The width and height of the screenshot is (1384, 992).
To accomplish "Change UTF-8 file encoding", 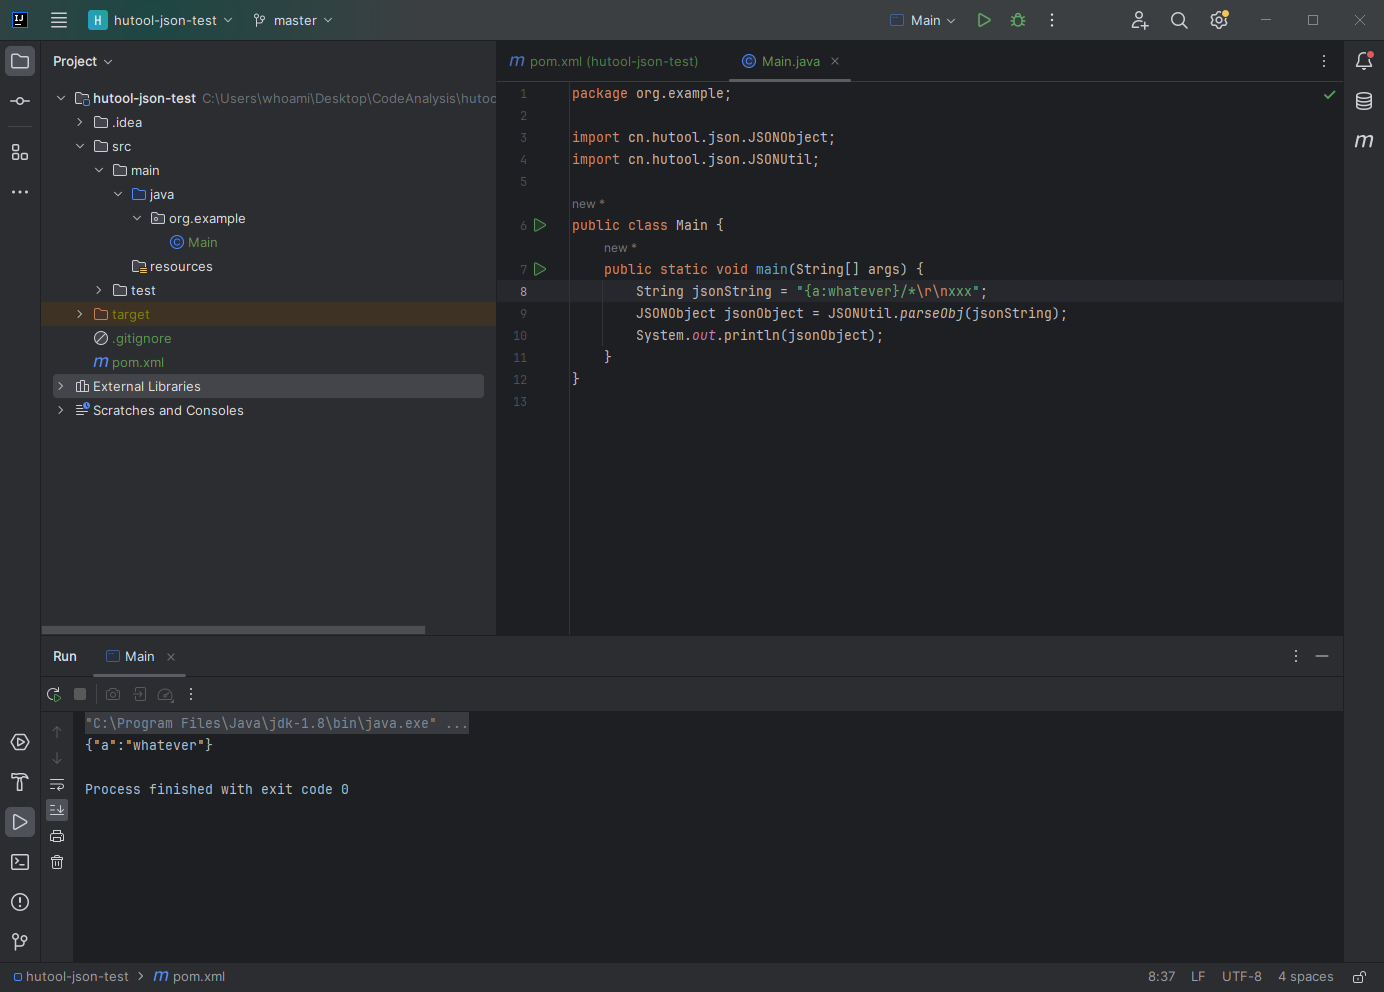I will 1242,977.
